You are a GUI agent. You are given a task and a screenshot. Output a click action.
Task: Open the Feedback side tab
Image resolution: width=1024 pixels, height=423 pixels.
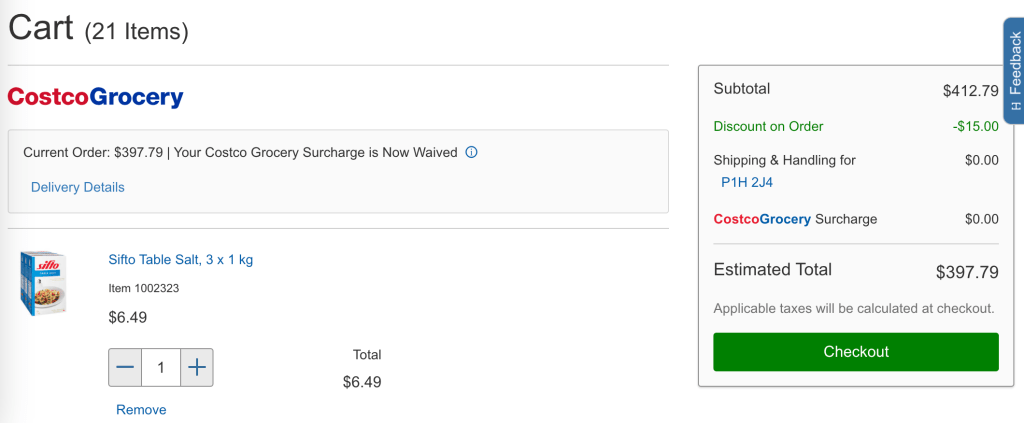(1013, 70)
